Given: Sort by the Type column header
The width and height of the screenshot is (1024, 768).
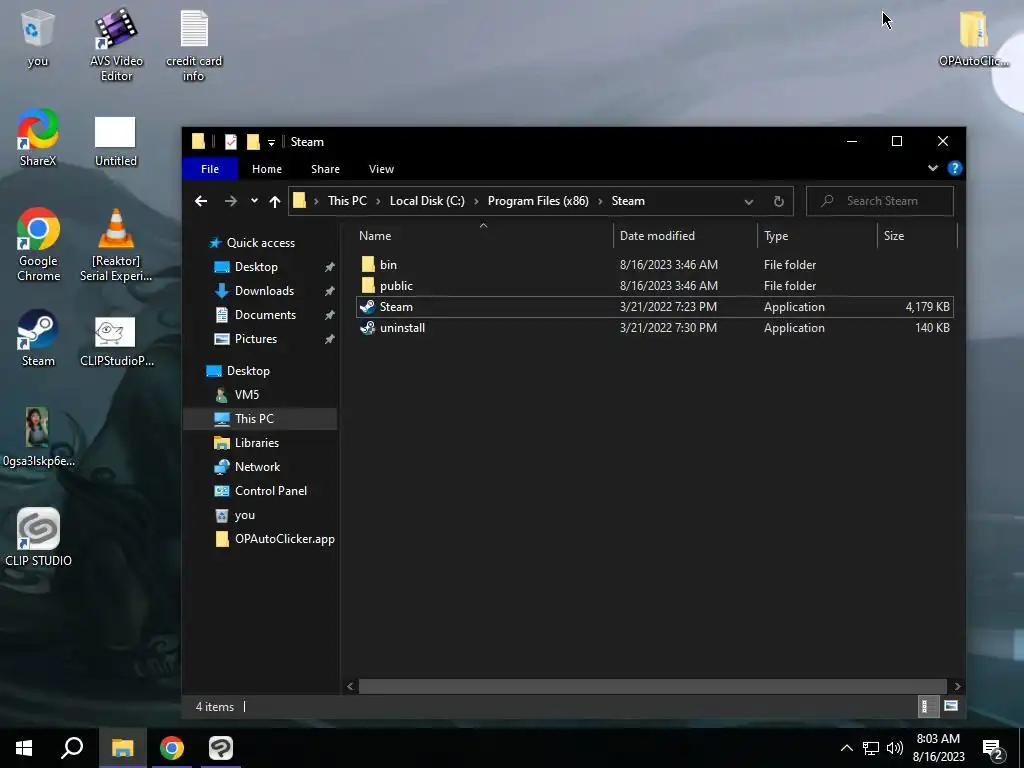Looking at the screenshot, I should [817, 236].
